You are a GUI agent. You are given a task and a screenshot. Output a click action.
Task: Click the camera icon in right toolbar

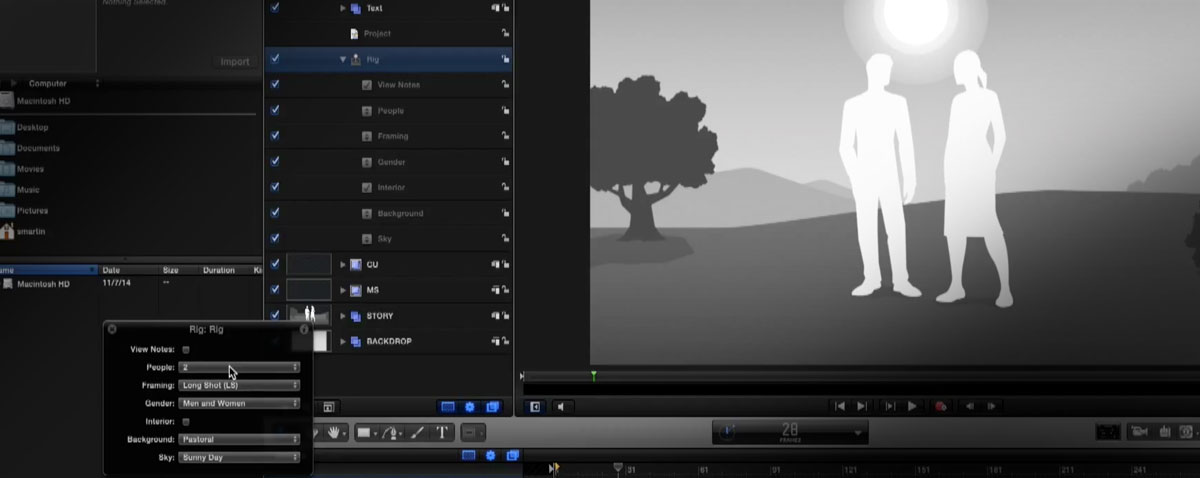[x=1139, y=432]
